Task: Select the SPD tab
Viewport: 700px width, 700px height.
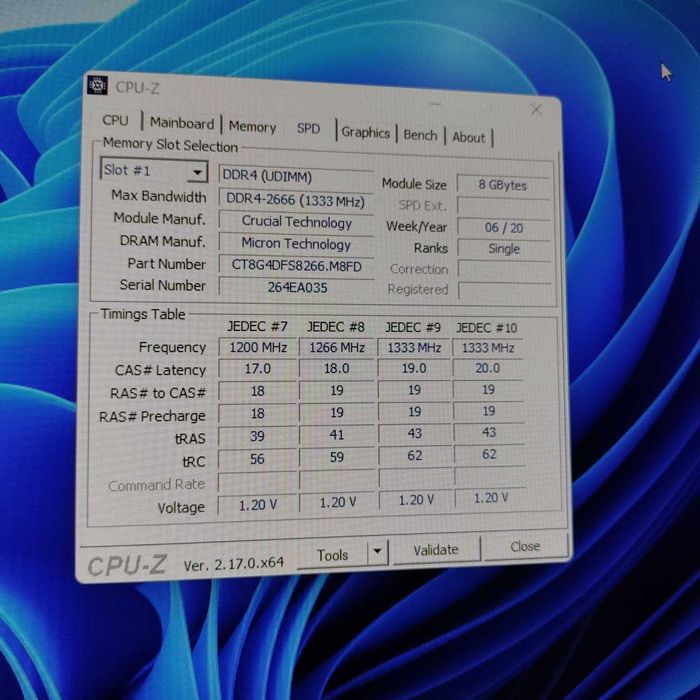Action: [x=308, y=129]
